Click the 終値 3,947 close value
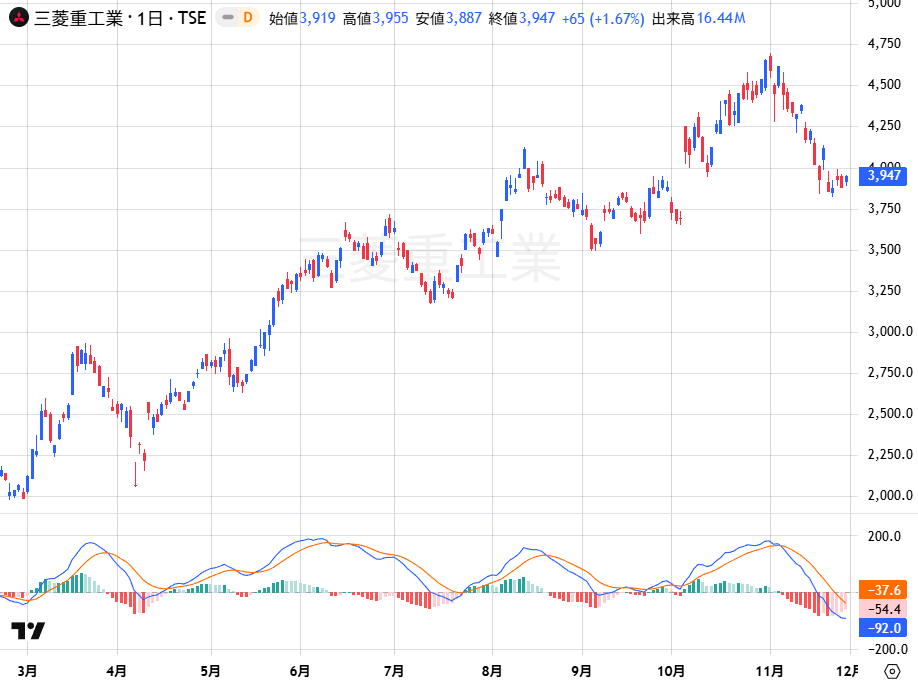Screen dimensions: 918x683 pos(522,18)
